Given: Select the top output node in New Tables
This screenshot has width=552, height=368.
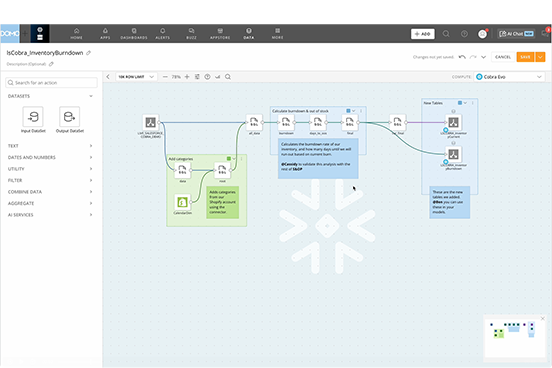Looking at the screenshot, I should pos(453,122).
